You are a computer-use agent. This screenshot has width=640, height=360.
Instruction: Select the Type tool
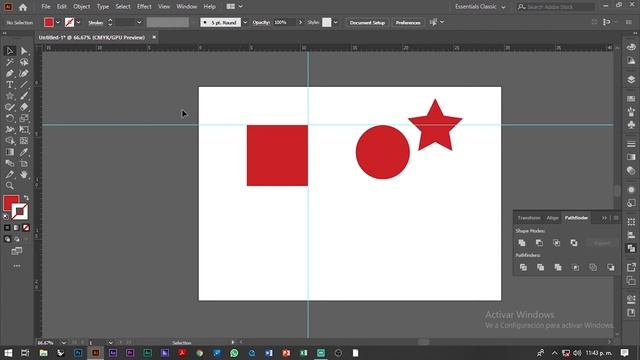(10, 85)
